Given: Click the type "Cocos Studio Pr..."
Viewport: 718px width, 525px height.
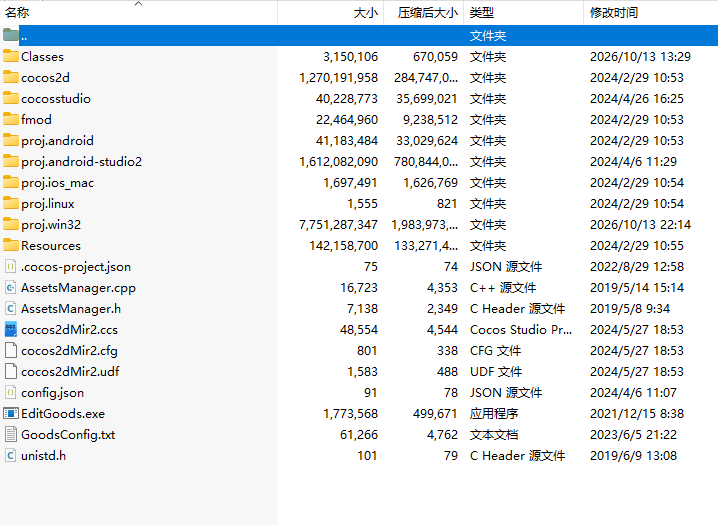Looking at the screenshot, I should tap(521, 330).
